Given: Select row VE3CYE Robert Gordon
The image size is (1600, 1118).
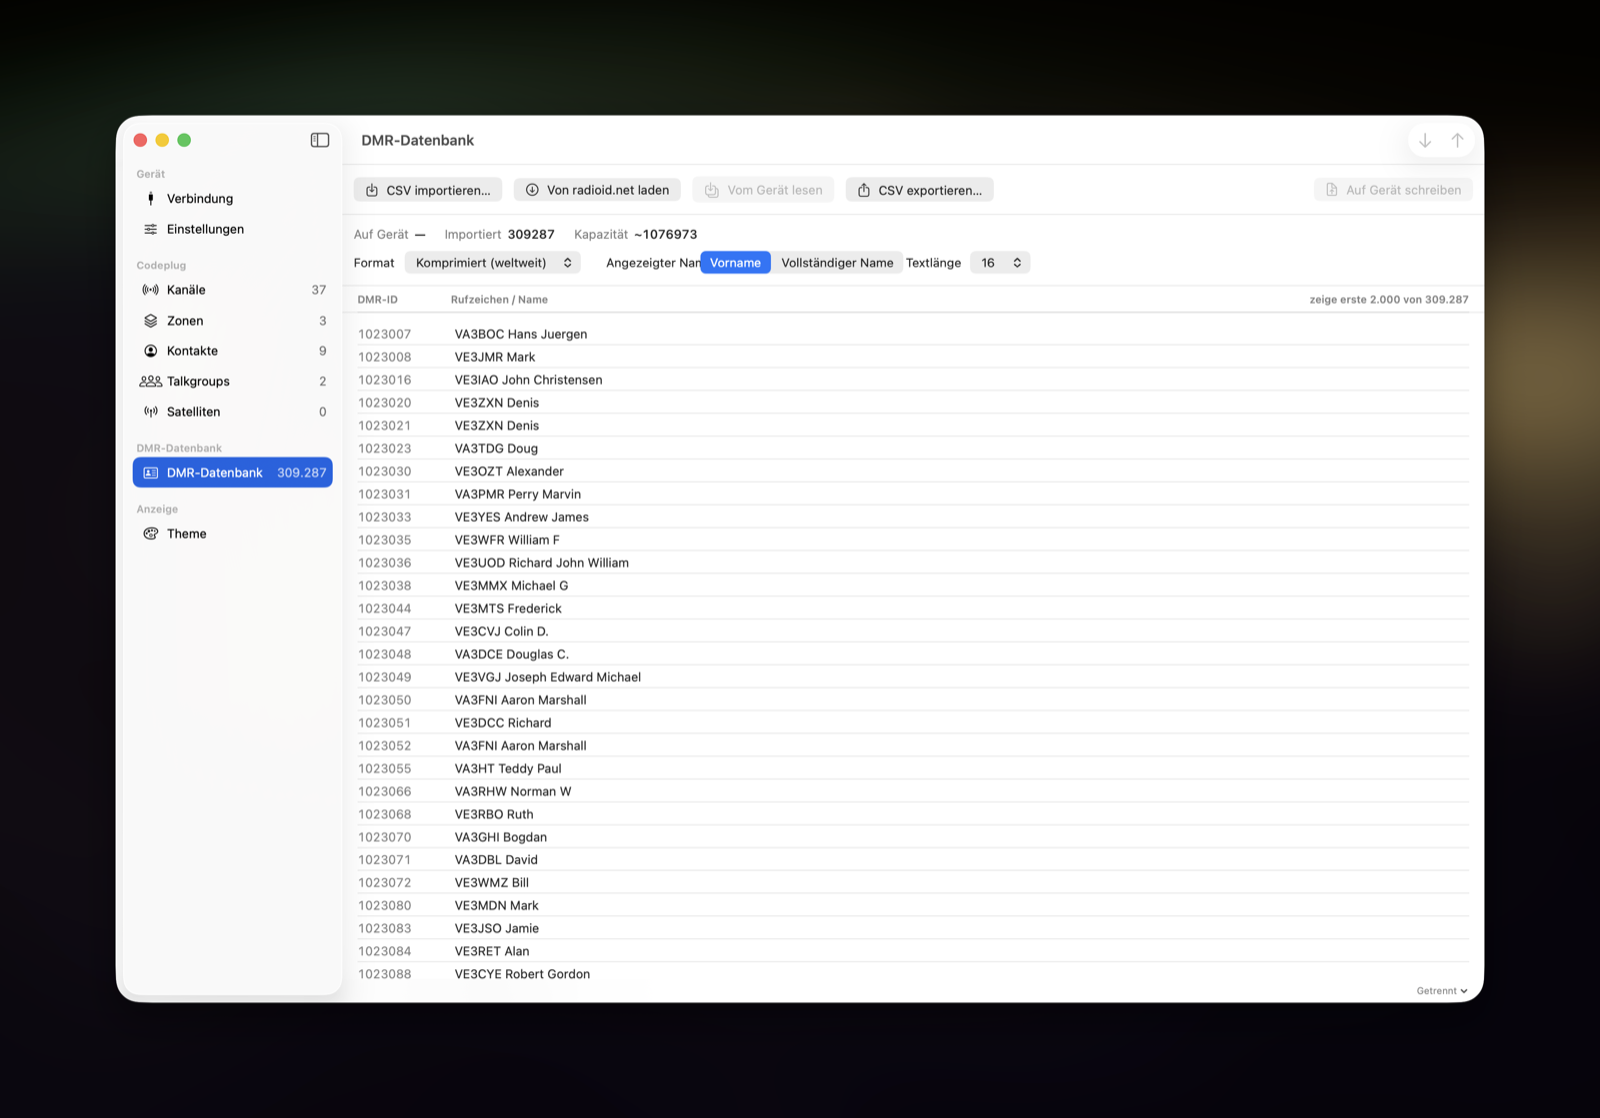Looking at the screenshot, I should click(x=913, y=974).
